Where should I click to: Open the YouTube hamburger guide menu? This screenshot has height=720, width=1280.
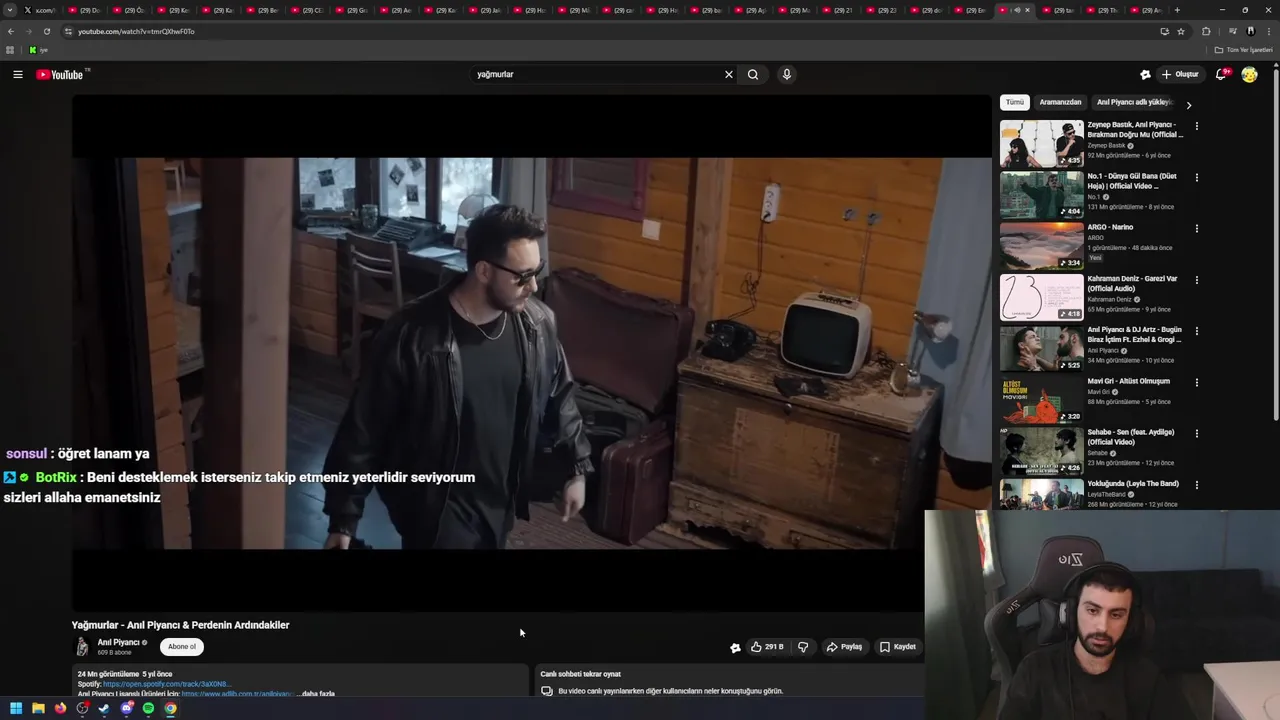point(18,74)
